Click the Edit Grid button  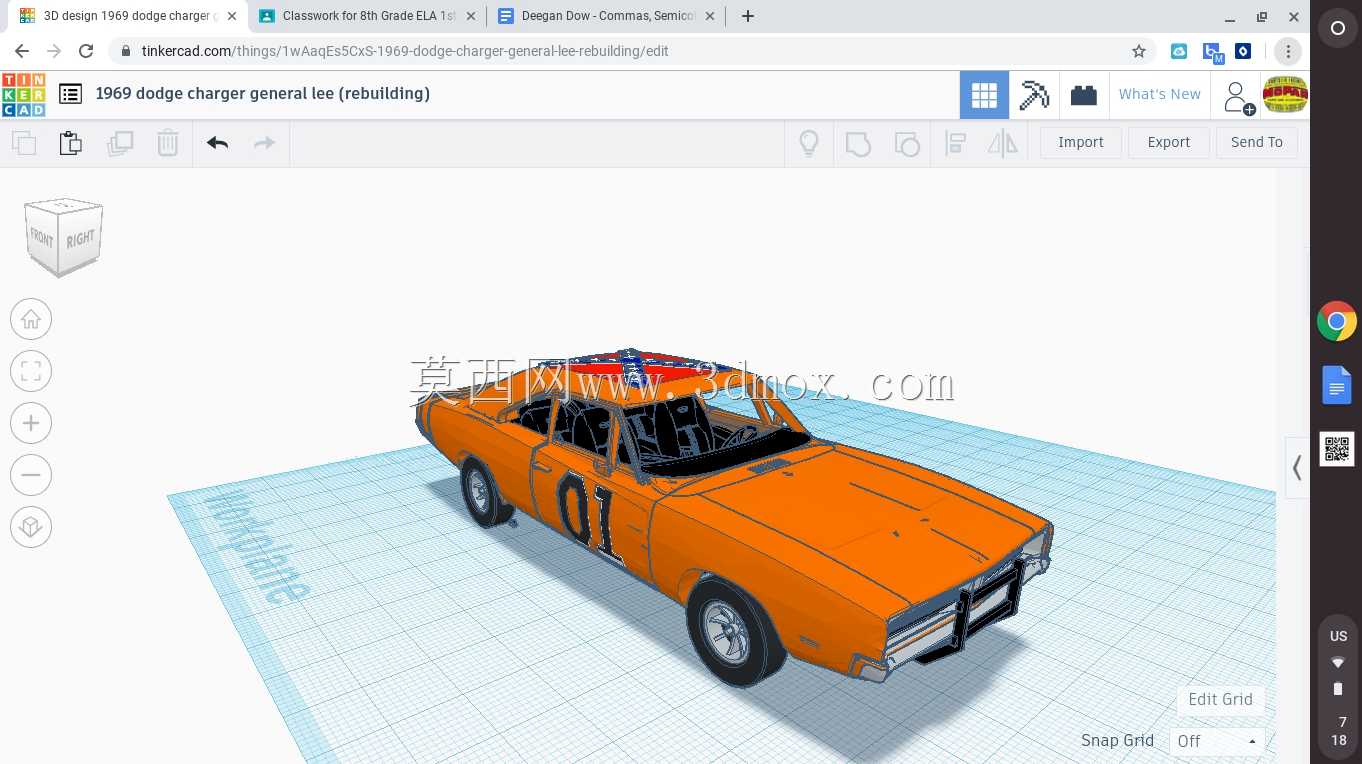tap(1221, 699)
